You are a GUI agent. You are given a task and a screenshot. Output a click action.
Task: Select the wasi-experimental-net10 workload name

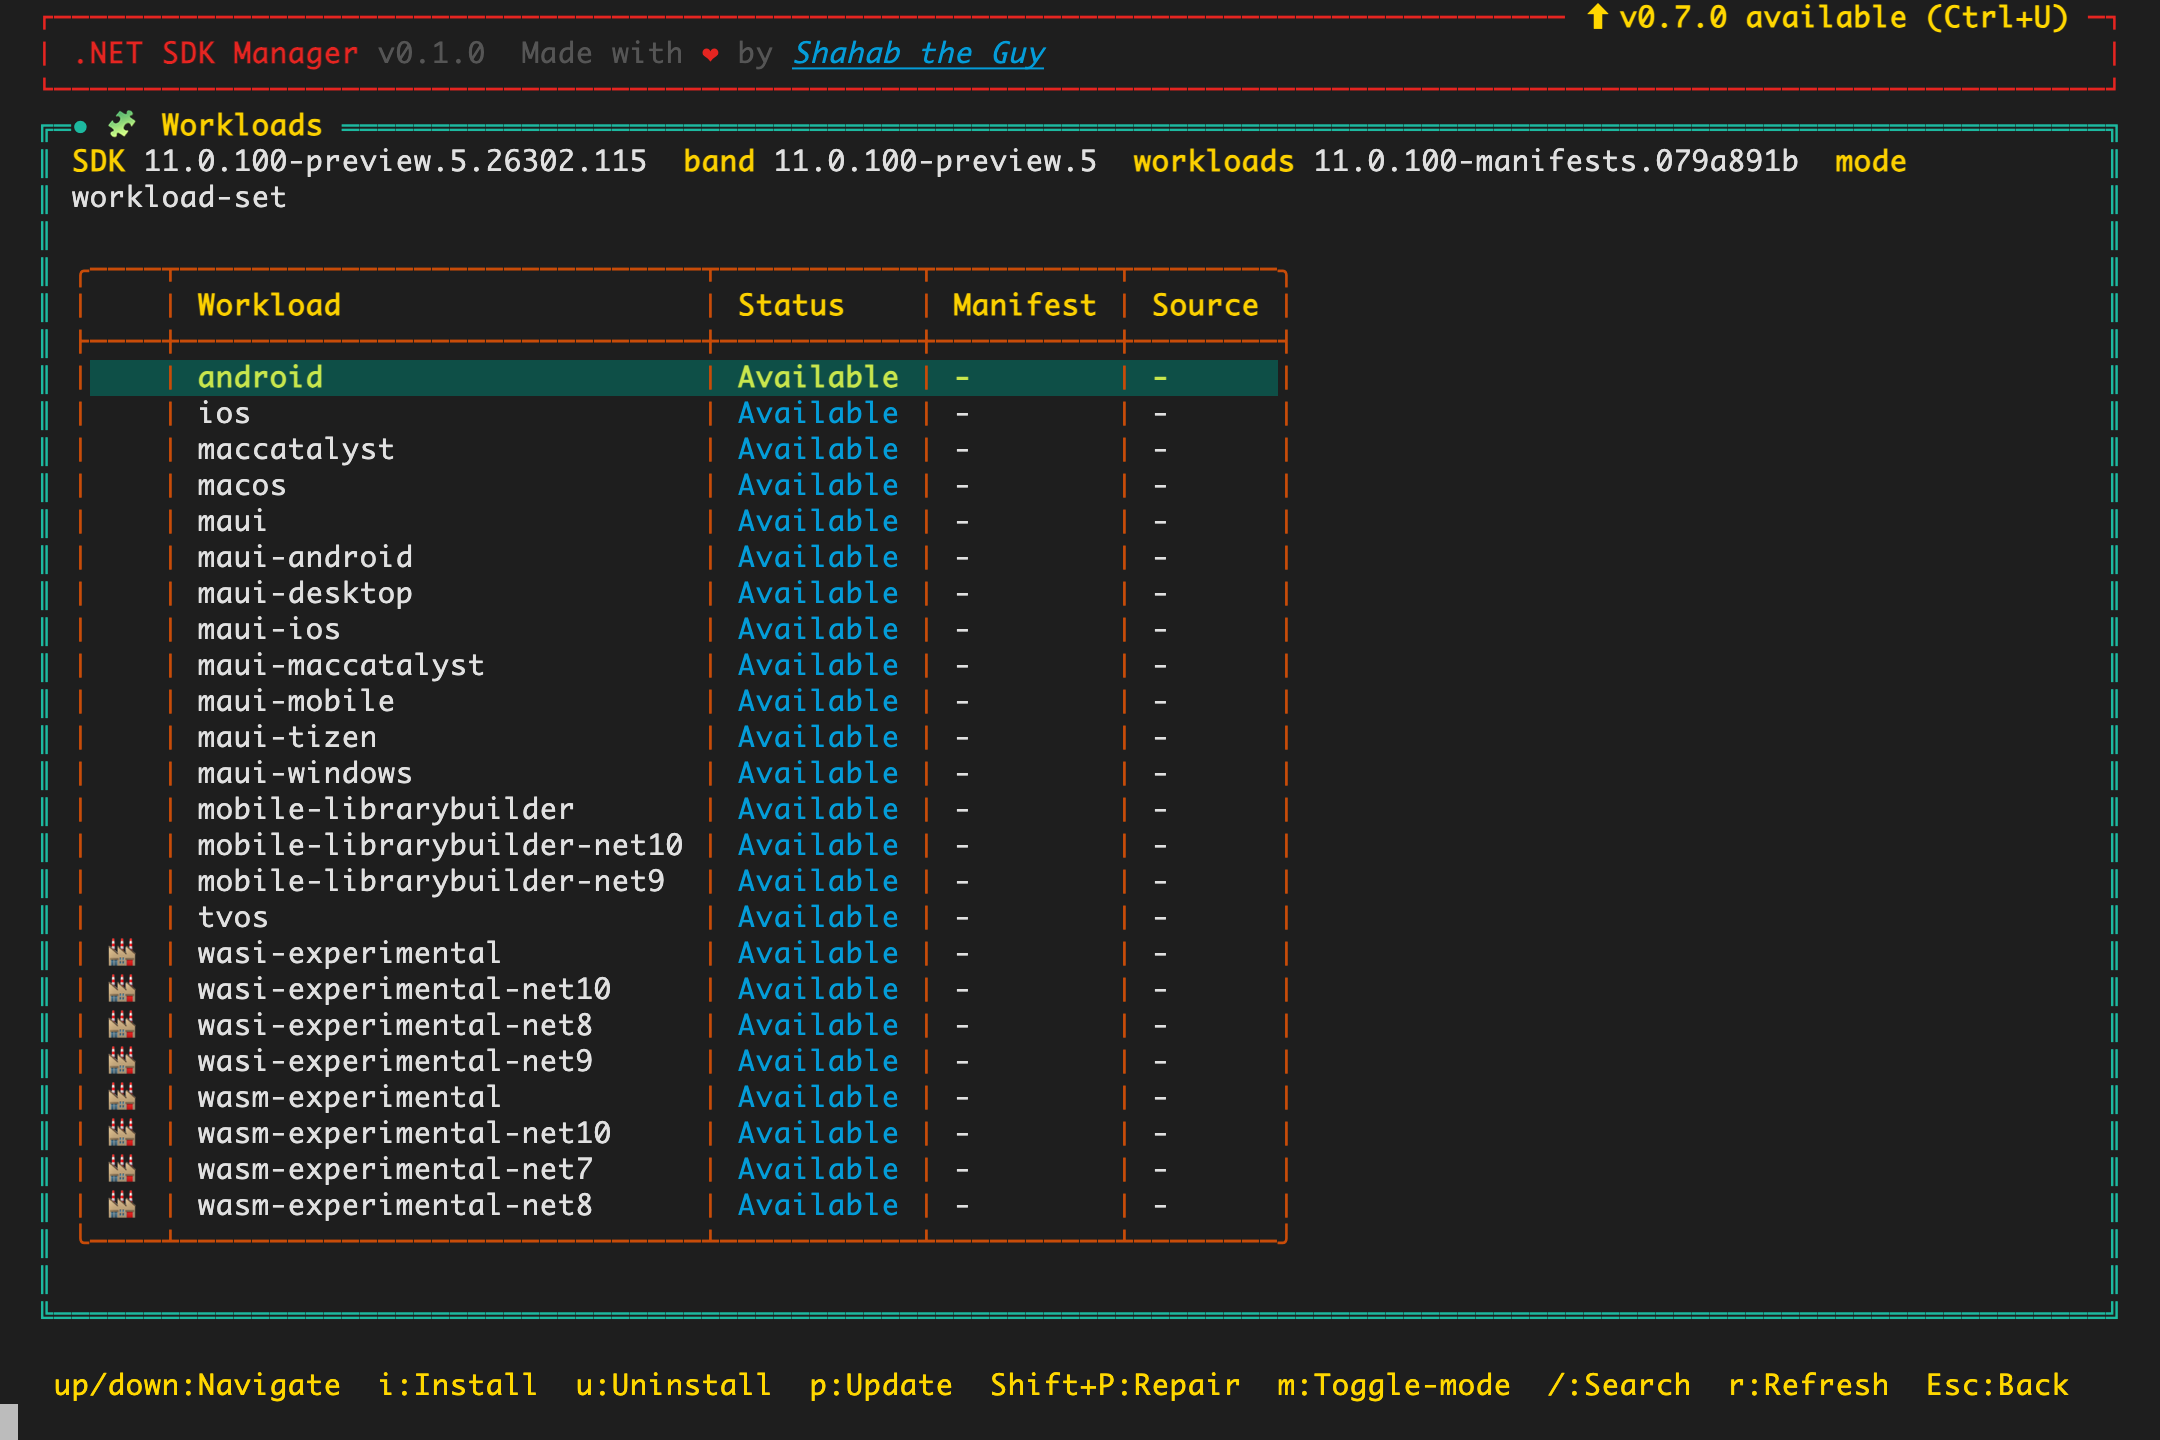pyautogui.click(x=404, y=989)
